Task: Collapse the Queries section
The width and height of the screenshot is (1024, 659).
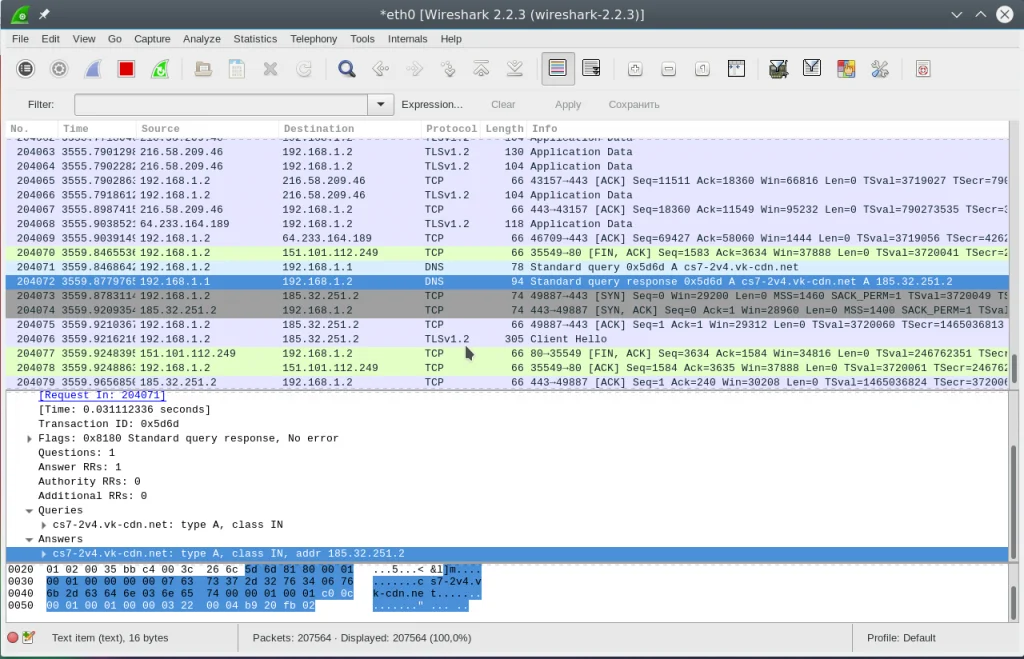Action: click(x=30, y=511)
